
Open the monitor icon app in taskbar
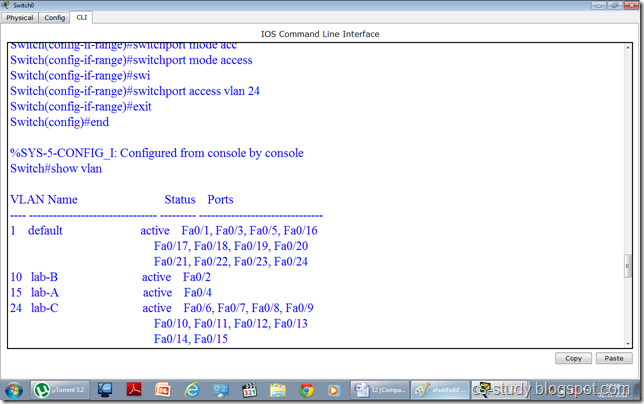[105, 390]
